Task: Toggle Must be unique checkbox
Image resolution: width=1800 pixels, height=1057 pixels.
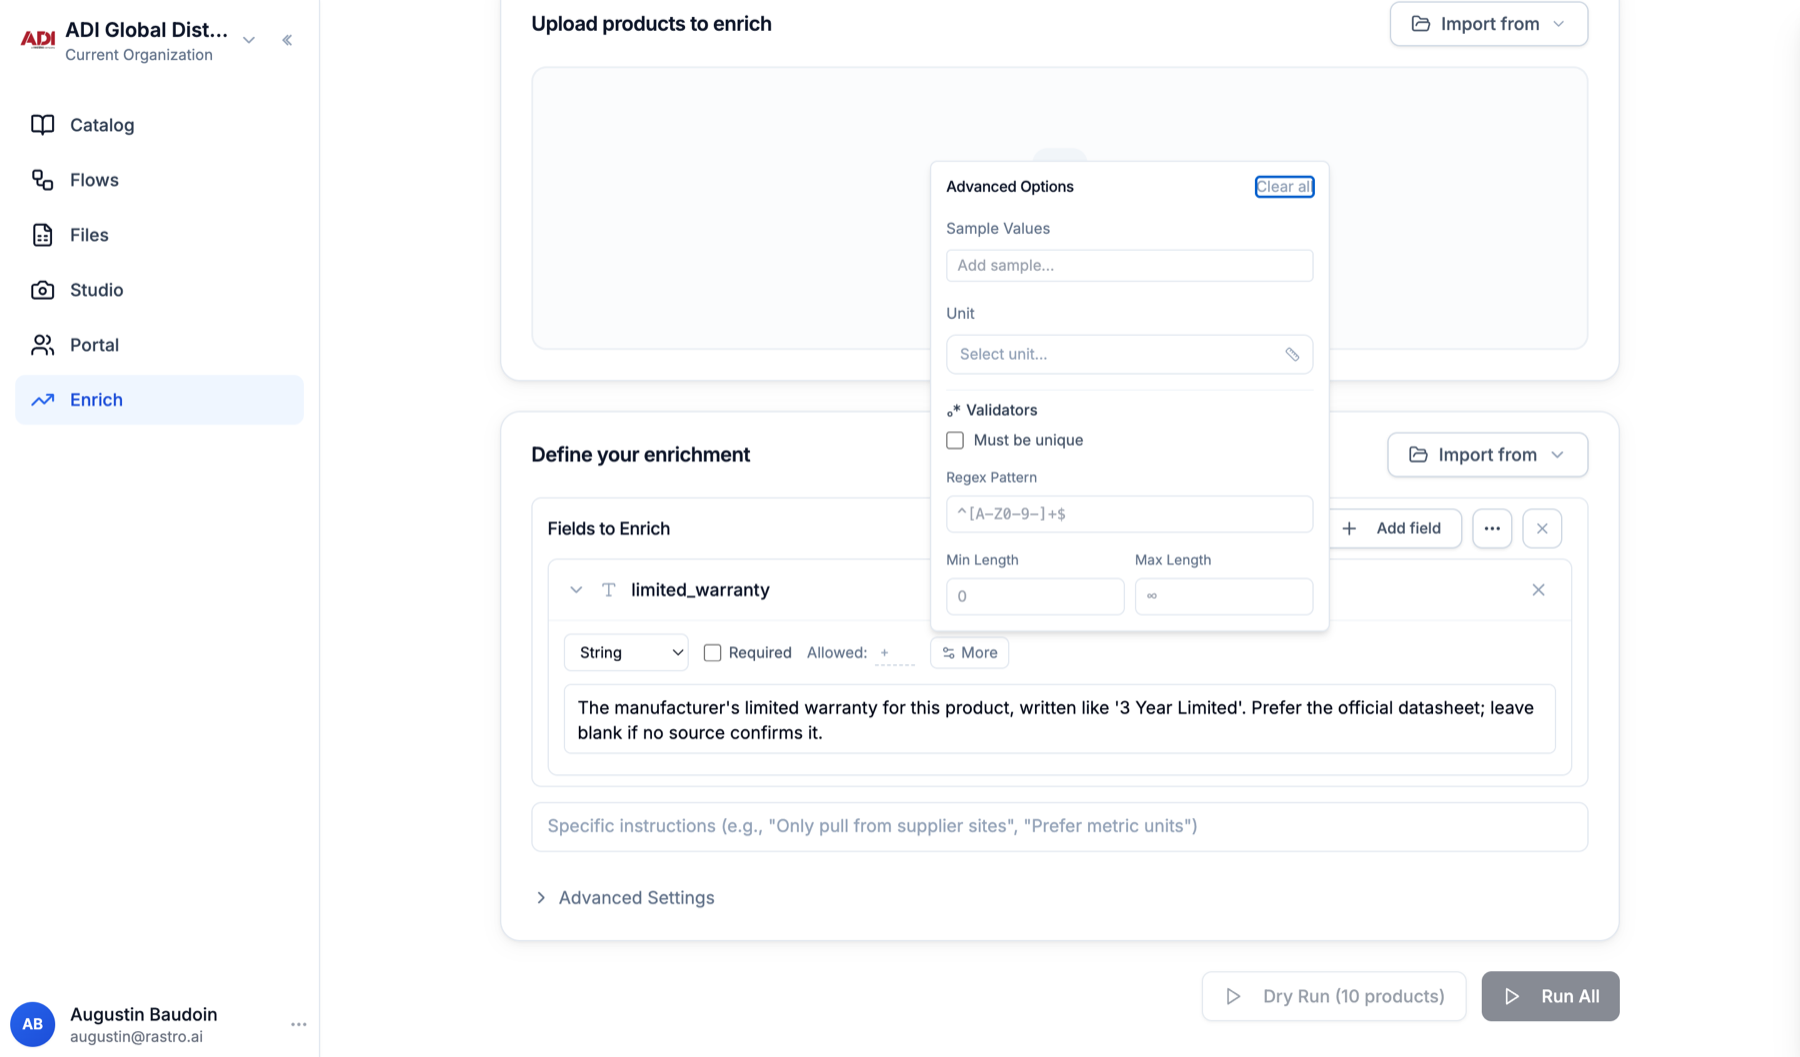Action: pyautogui.click(x=955, y=440)
